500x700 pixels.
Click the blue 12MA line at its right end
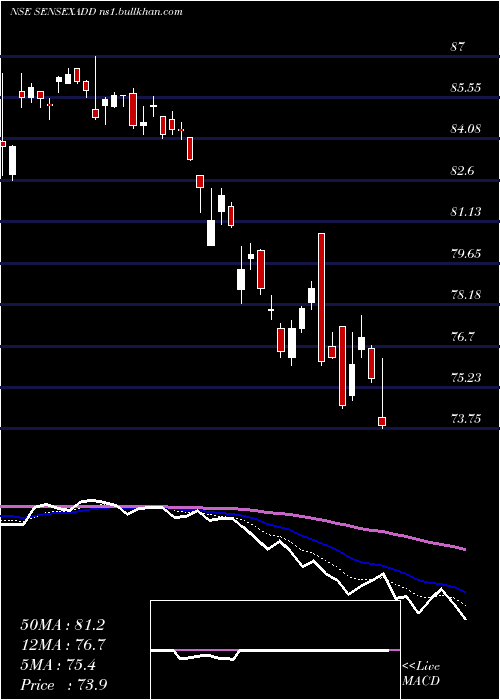pos(464,592)
